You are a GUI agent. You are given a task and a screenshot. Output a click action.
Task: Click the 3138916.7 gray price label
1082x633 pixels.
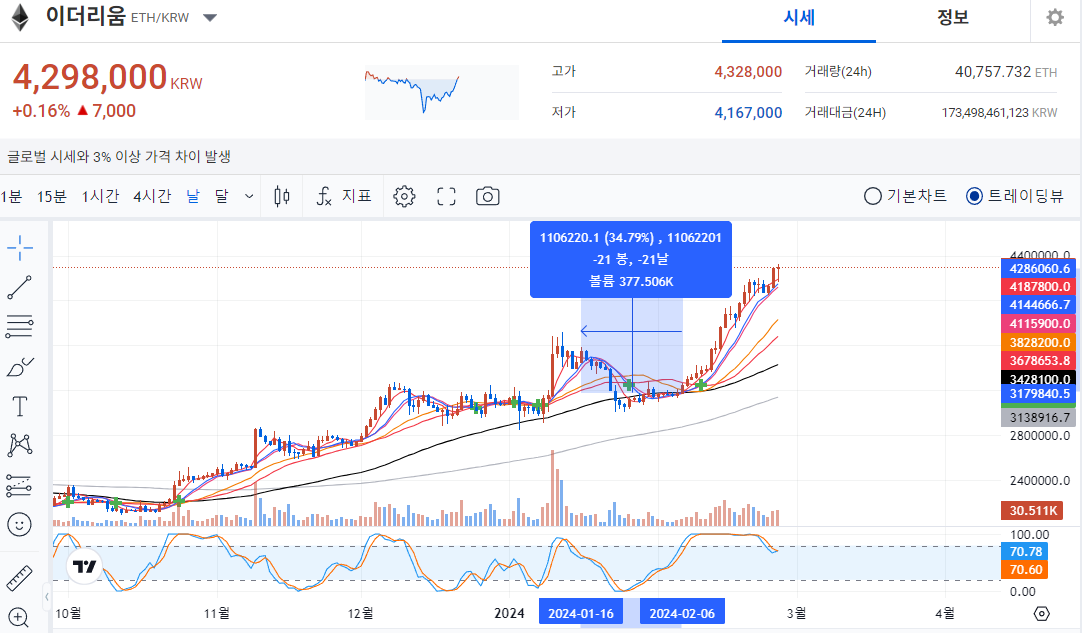1039,418
